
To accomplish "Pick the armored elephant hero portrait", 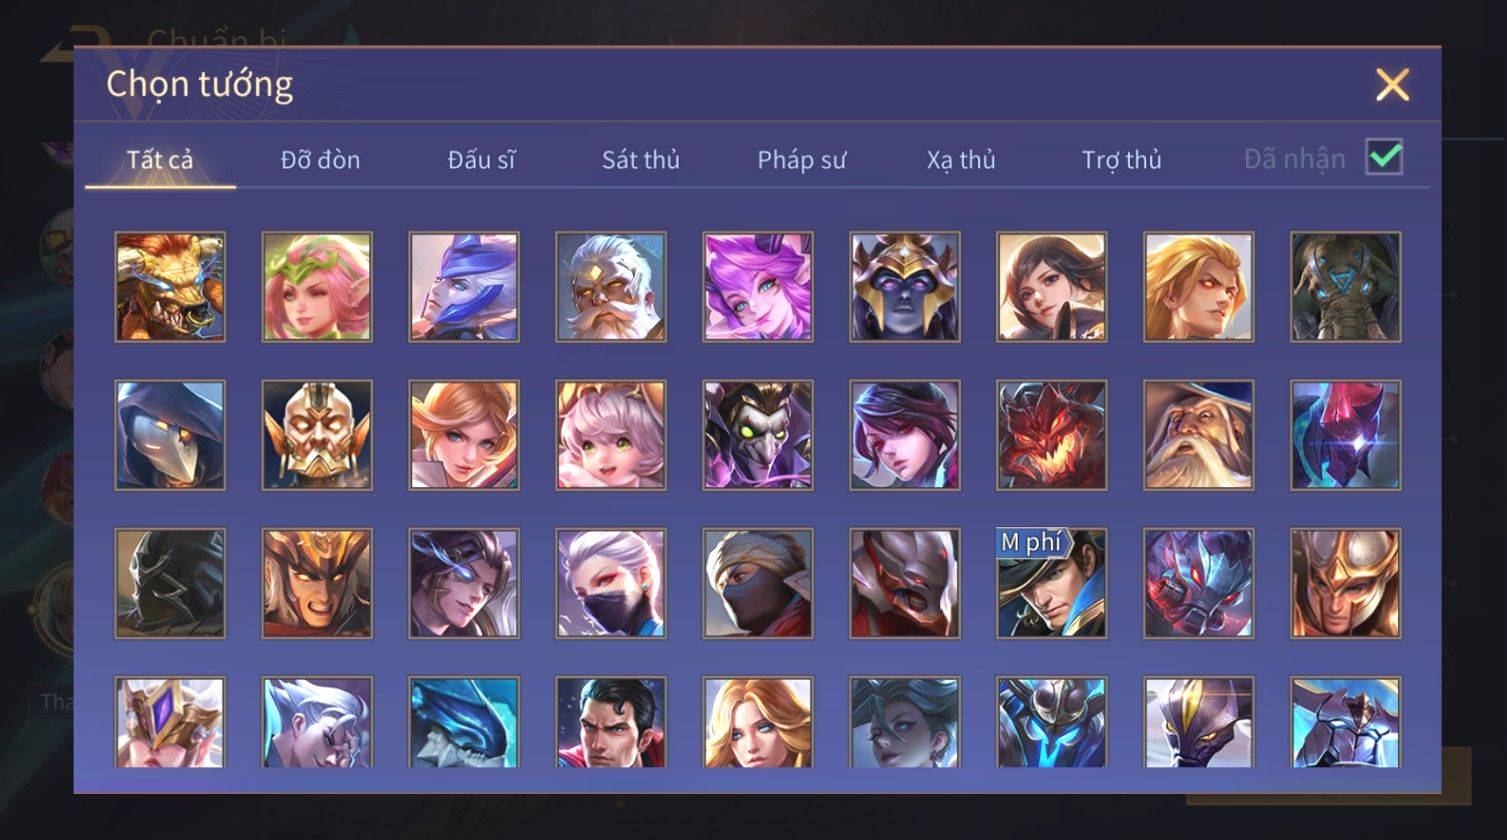I will coord(1346,287).
